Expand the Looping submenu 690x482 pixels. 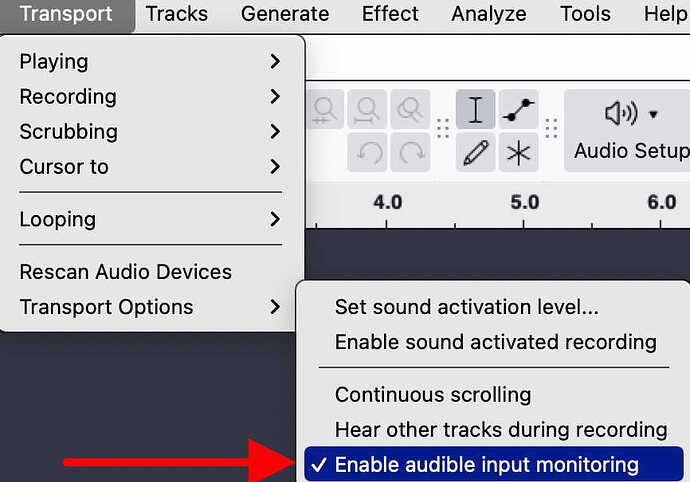point(150,219)
